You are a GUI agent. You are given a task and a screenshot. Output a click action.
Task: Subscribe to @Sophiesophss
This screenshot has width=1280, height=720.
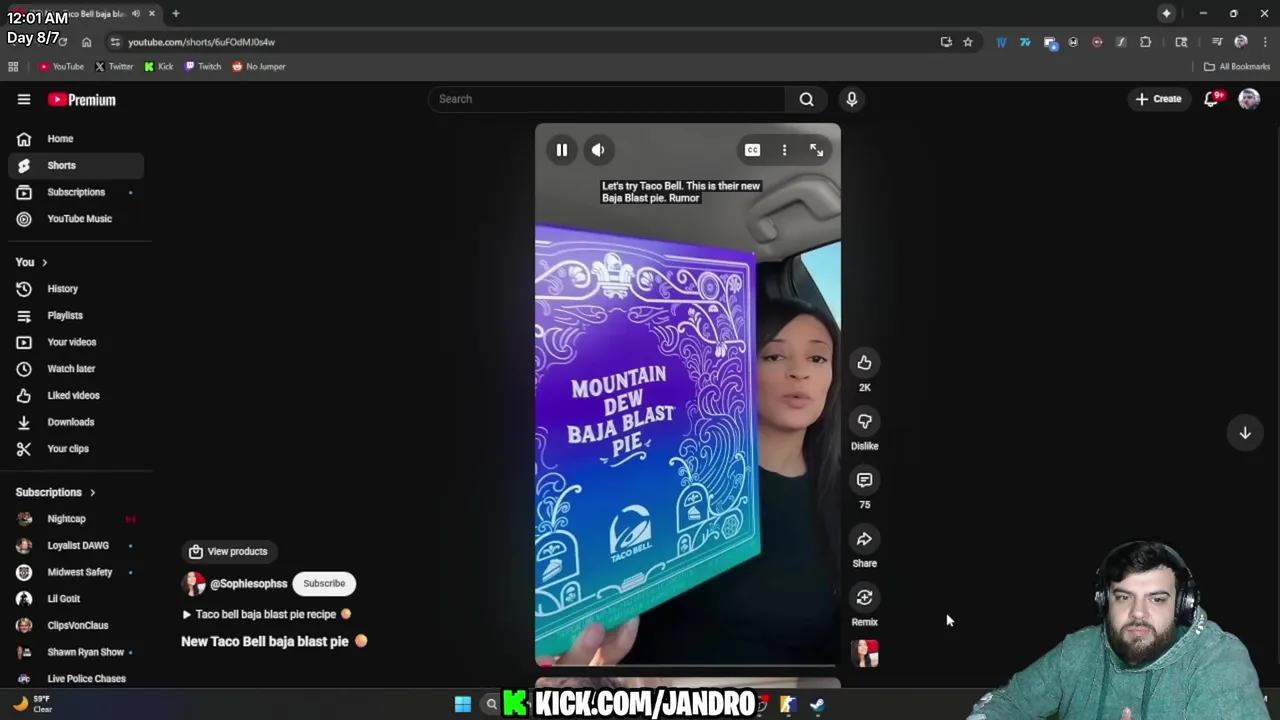(324, 584)
